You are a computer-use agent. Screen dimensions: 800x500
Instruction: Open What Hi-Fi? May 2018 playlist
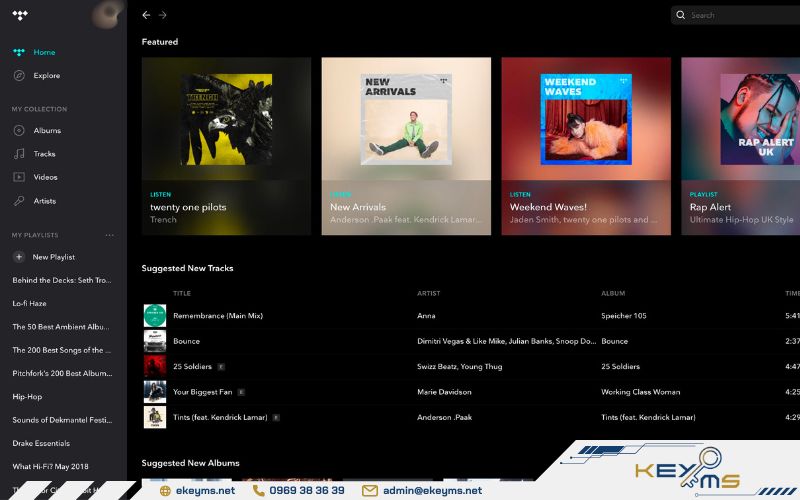(x=50, y=466)
